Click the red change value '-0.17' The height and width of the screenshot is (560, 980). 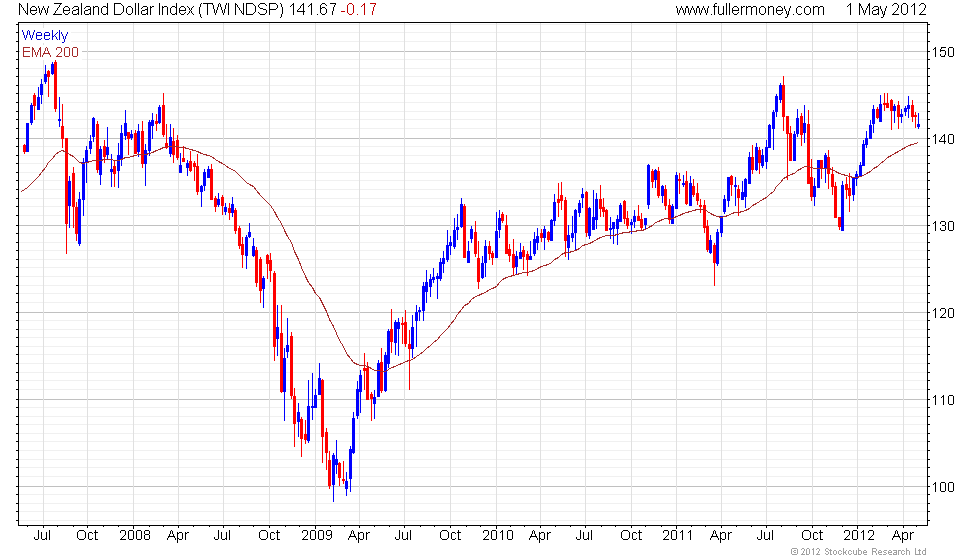[359, 9]
